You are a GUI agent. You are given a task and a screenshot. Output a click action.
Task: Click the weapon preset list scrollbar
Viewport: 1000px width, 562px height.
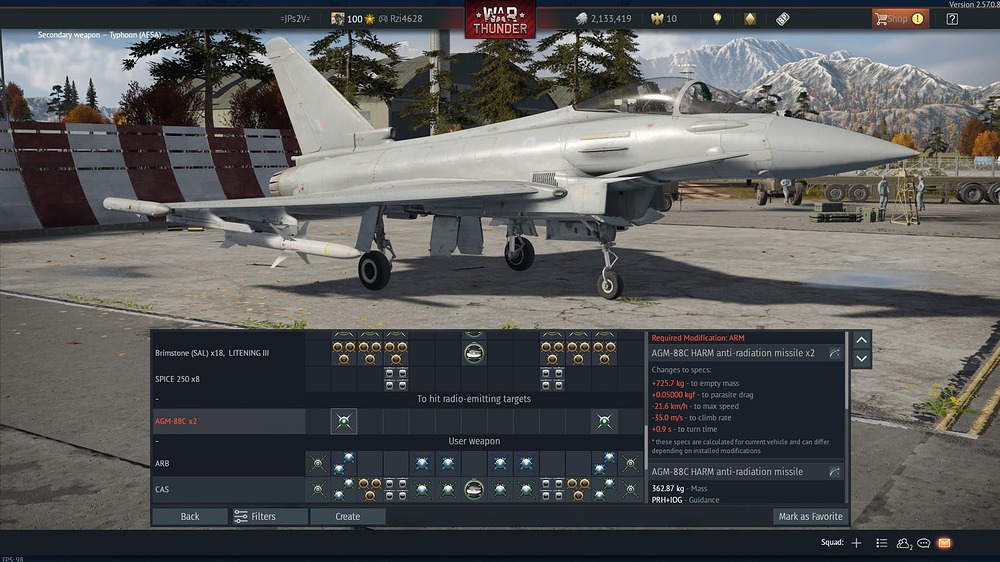pos(645,447)
